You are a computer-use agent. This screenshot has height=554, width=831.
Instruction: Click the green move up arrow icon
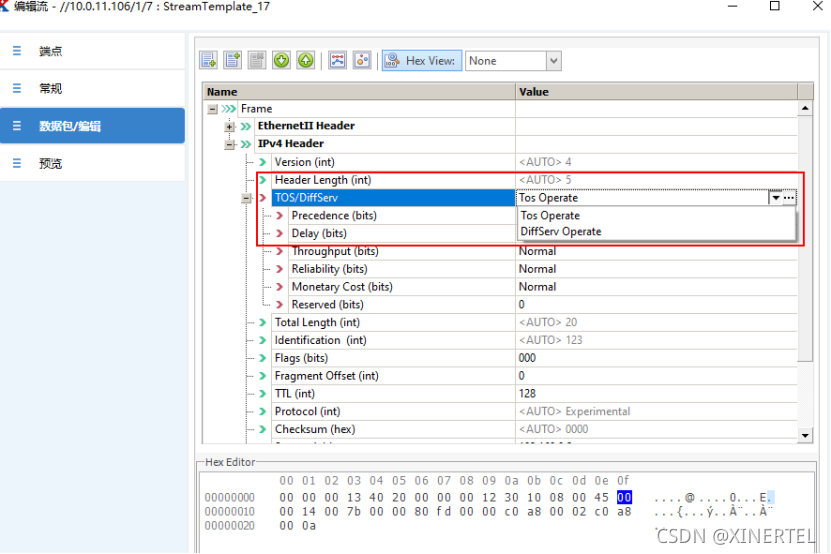(x=306, y=60)
